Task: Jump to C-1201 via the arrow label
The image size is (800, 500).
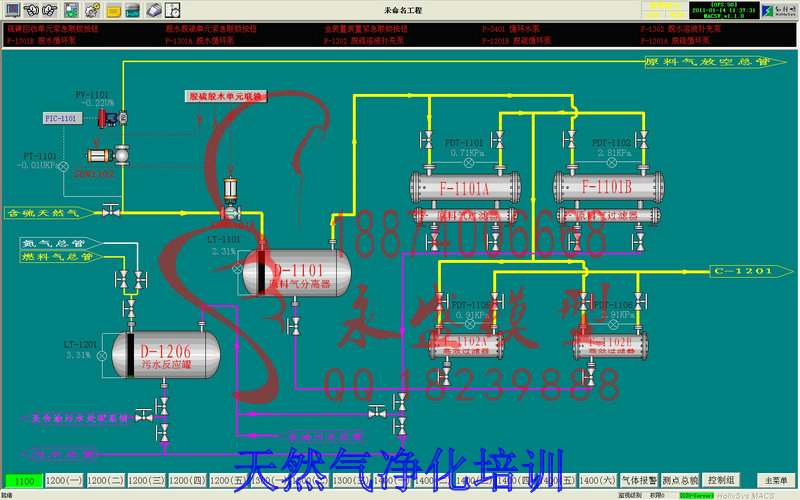Action: pyautogui.click(x=751, y=271)
